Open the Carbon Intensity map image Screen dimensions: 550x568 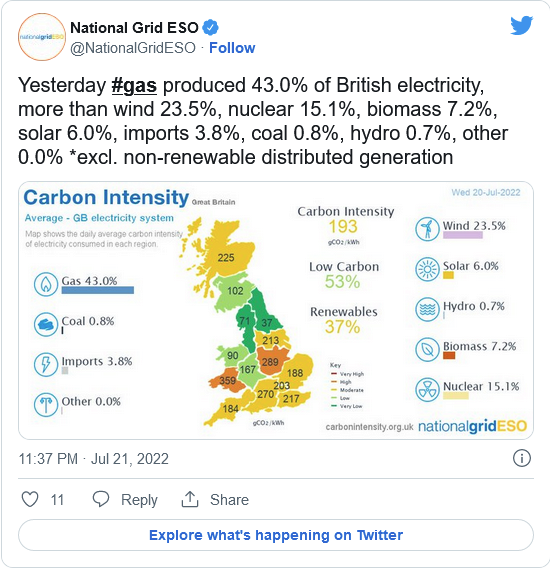point(276,310)
